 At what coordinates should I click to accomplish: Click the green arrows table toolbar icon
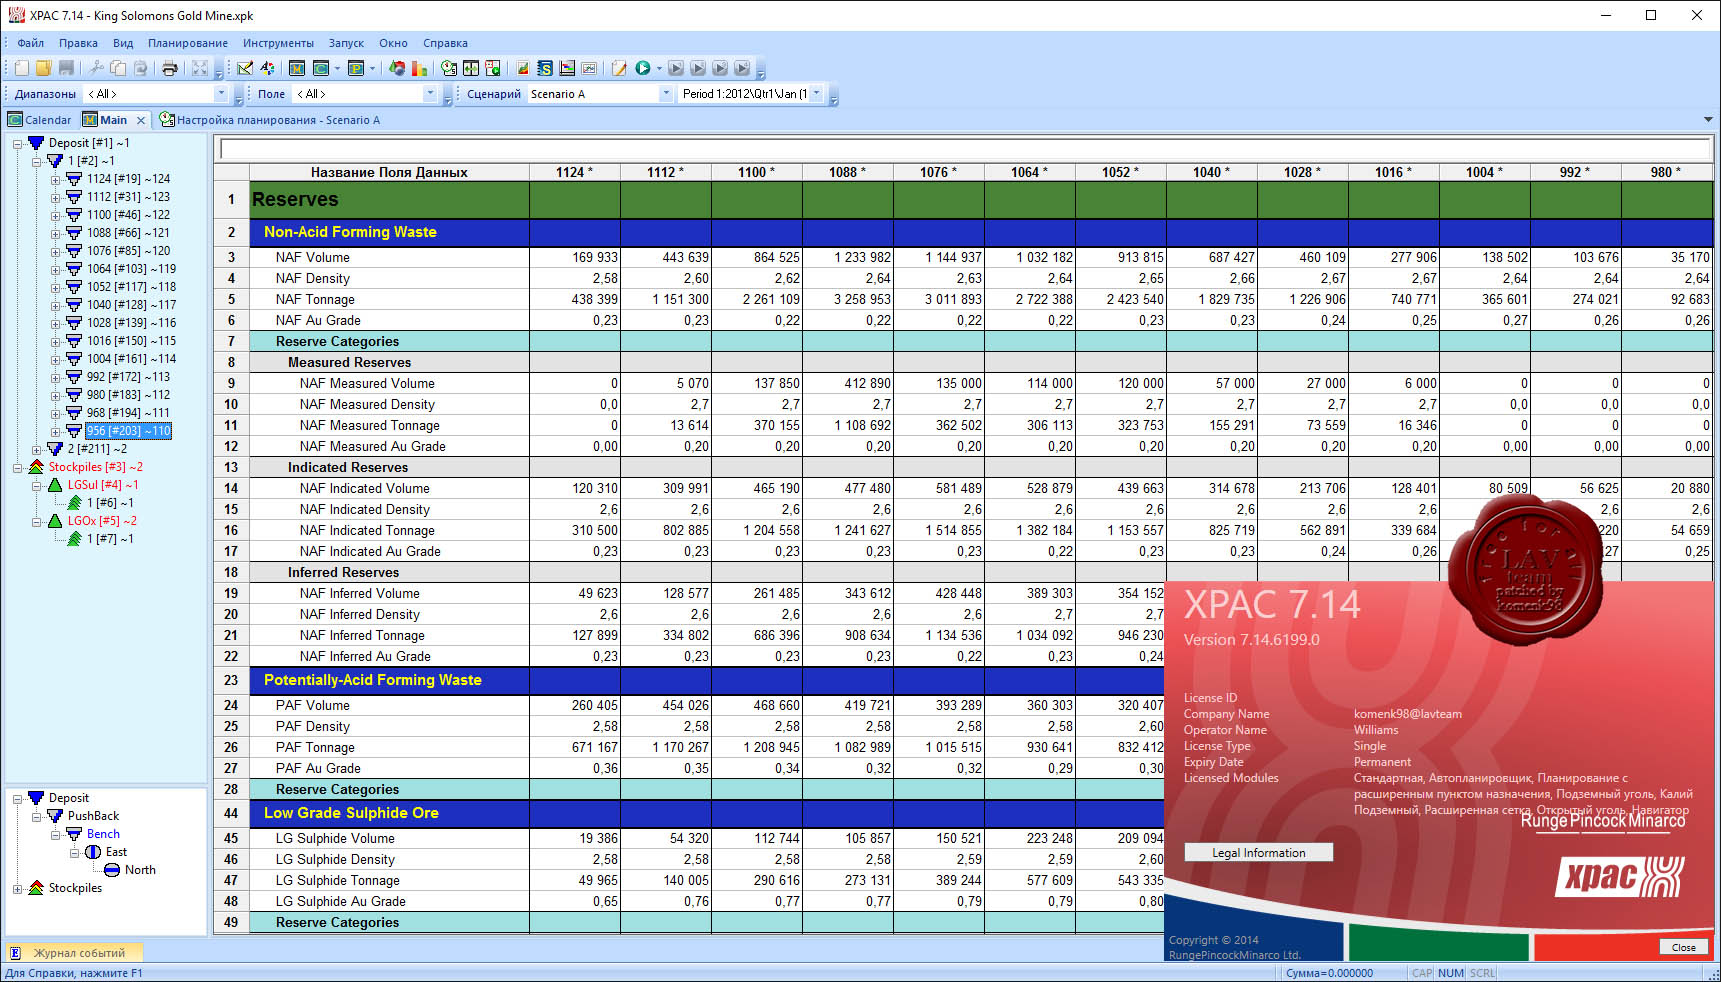coord(471,68)
